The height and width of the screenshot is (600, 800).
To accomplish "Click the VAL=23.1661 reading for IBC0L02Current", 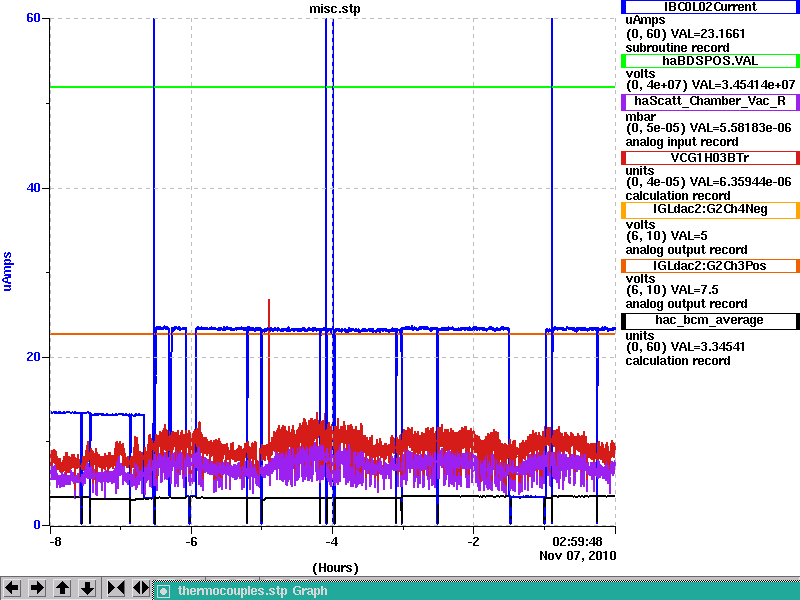I will pyautogui.click(x=708, y=34).
